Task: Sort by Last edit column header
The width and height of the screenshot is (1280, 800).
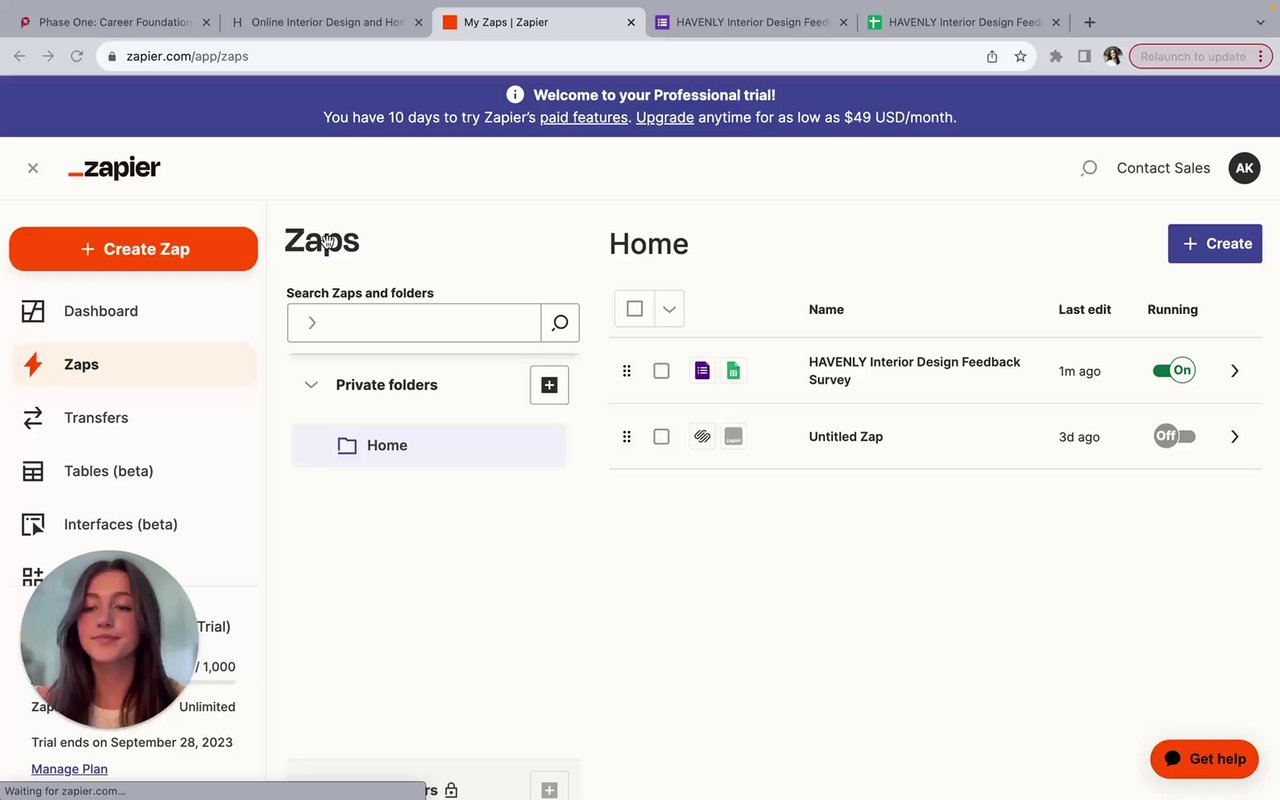Action: coord(1084,310)
